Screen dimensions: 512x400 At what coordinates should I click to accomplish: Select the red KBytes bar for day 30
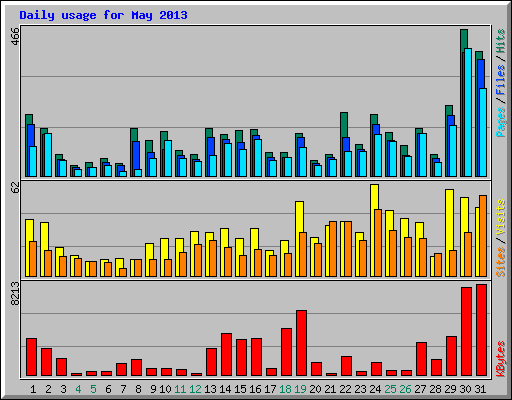click(466, 332)
